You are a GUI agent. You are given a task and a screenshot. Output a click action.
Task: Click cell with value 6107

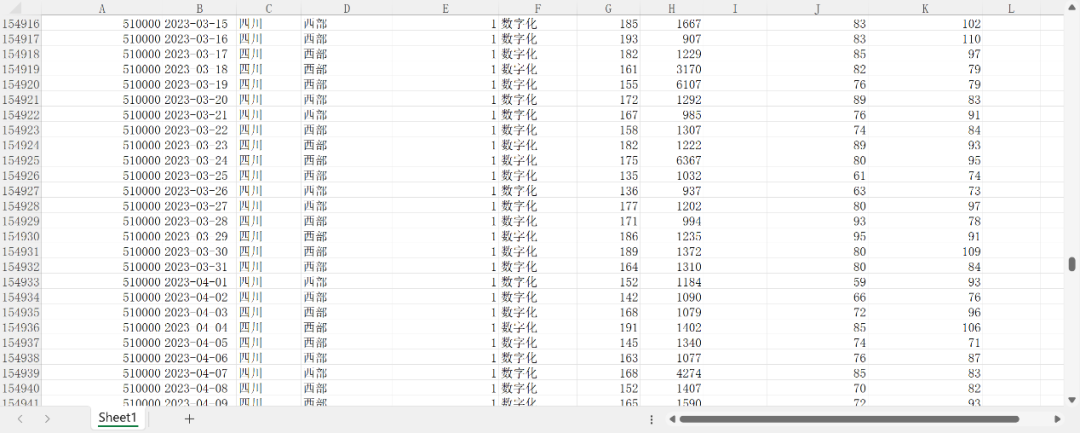pyautogui.click(x=672, y=84)
